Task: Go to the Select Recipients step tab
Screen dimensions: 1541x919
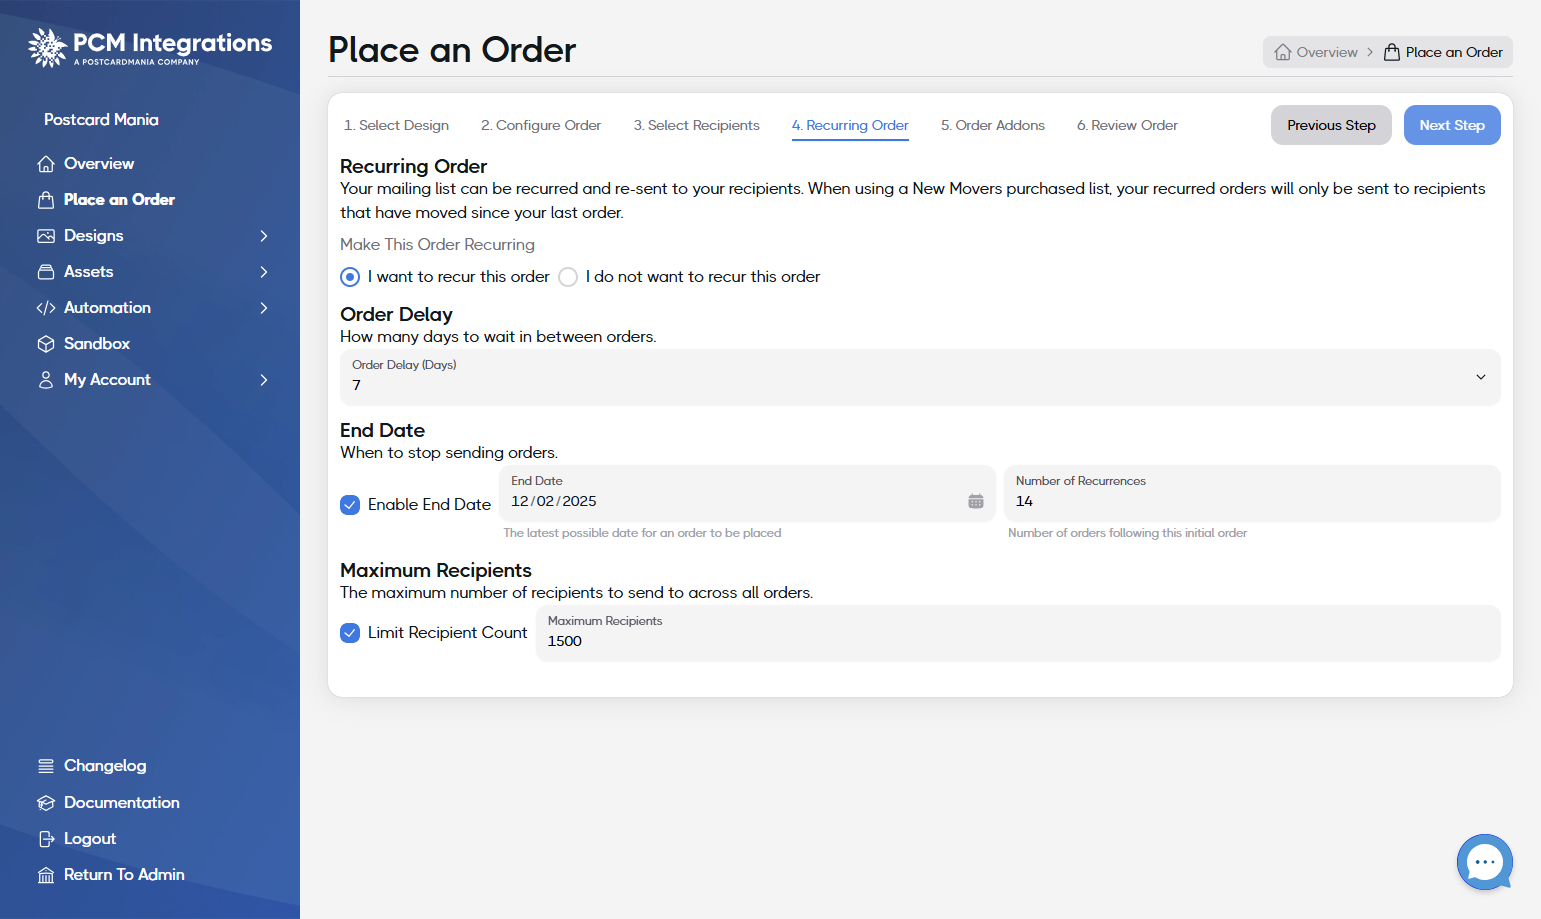Action: (697, 125)
